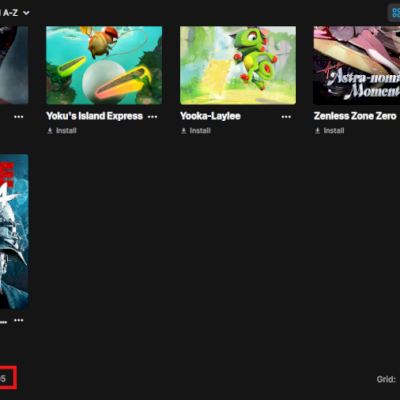Open Yooka-Laylee cover thumbnail

pos(238,65)
